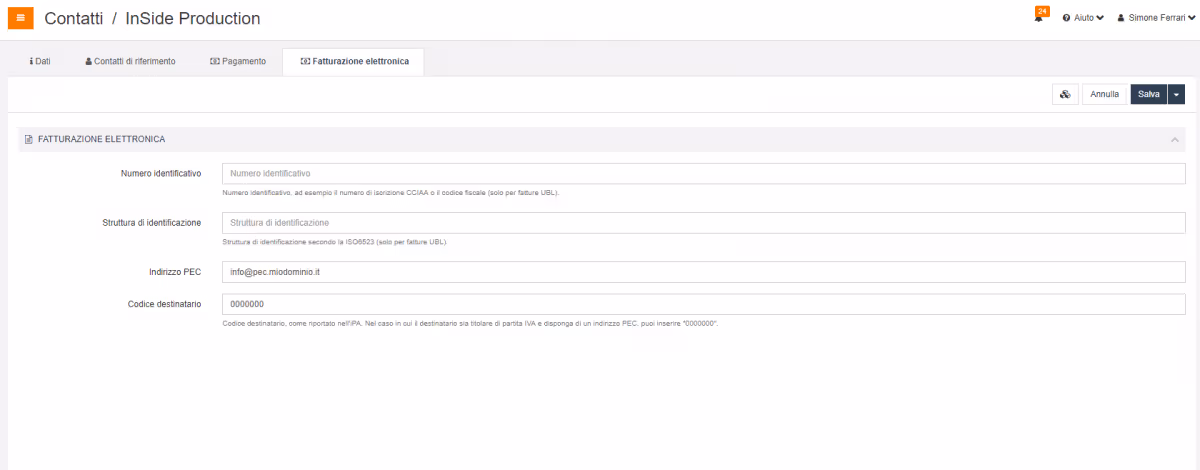
Task: Click the icon button left of Annulla
Action: [x=1065, y=94]
